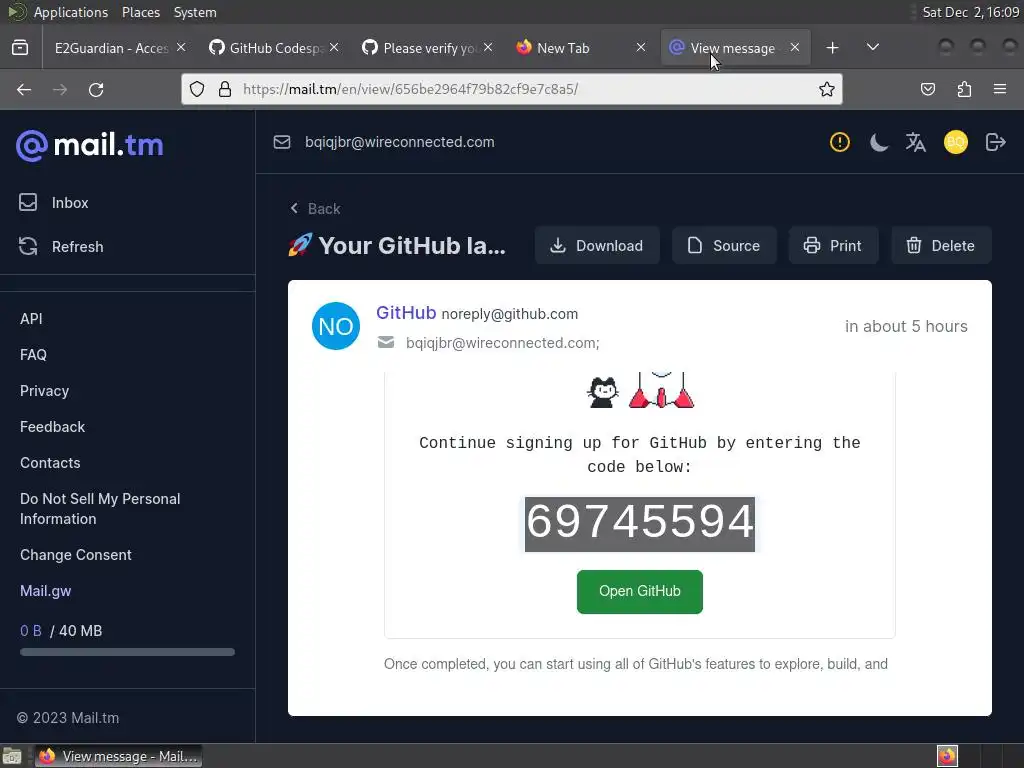Click padlock site security icon
The width and height of the screenshot is (1024, 768).
225,89
